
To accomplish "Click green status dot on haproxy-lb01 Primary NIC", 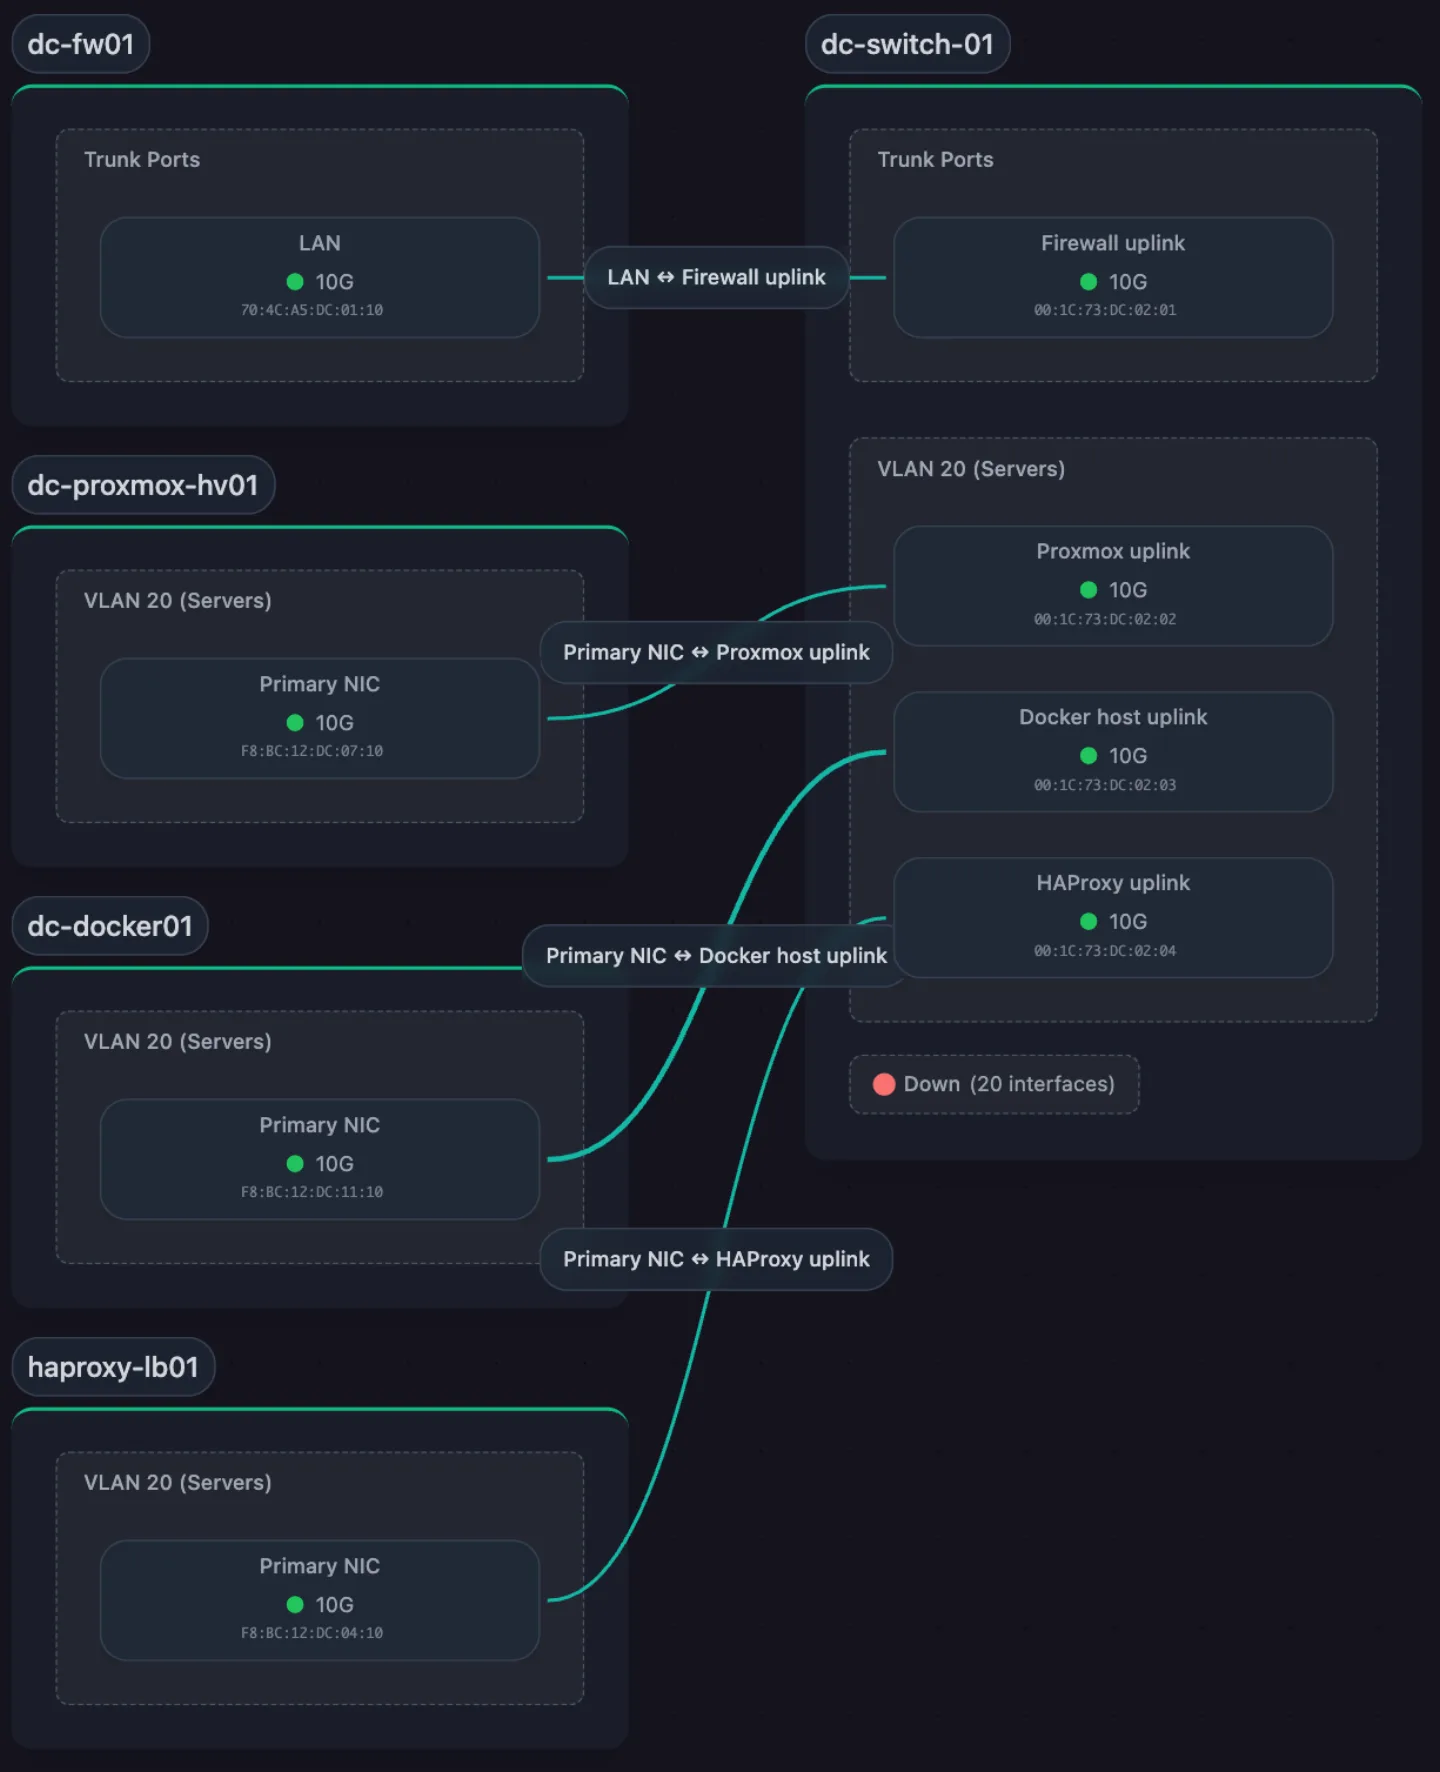I will click(x=295, y=1604).
